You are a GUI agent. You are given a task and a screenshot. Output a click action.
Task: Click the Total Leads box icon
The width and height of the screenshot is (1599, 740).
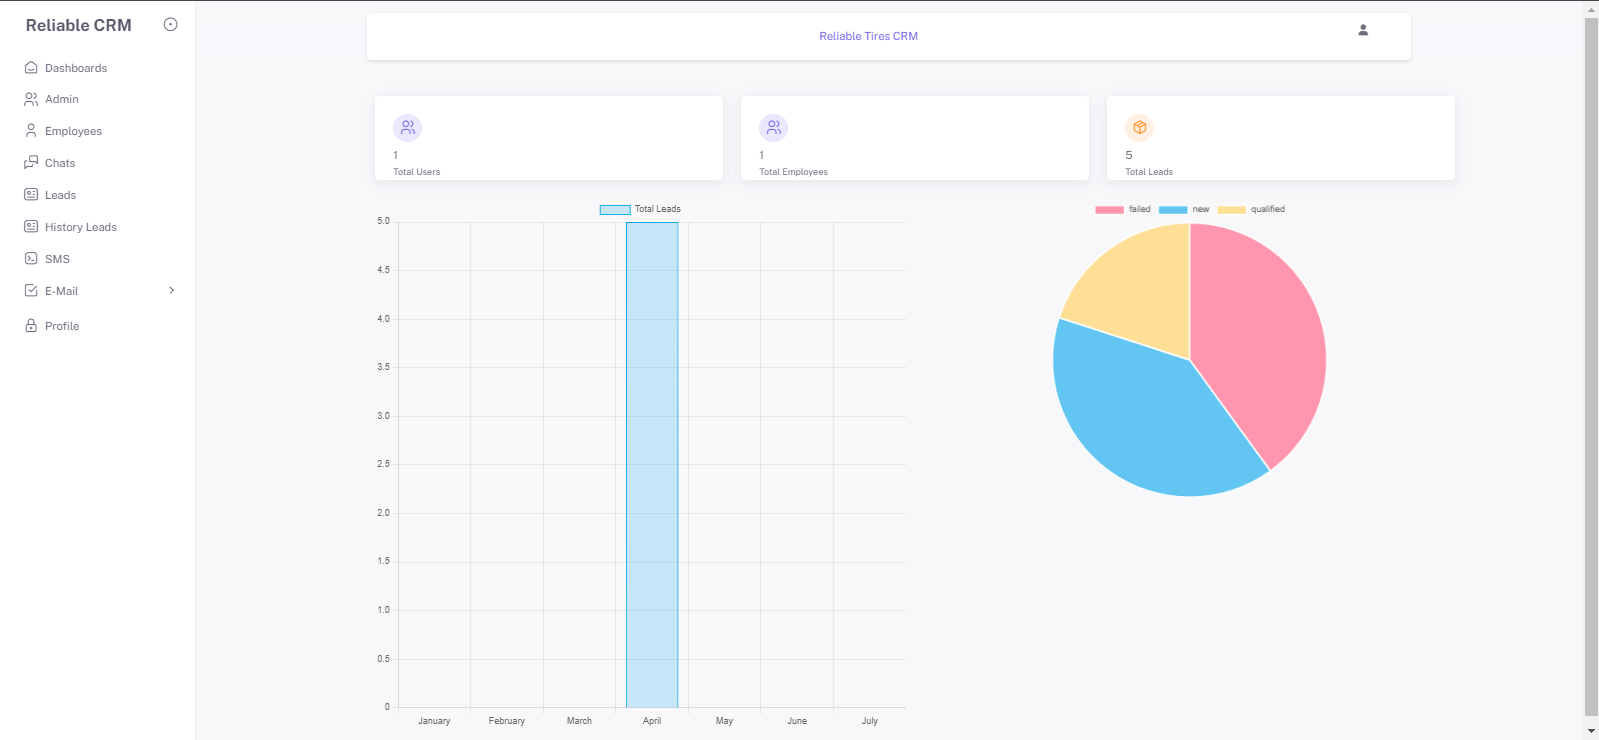(x=1139, y=128)
